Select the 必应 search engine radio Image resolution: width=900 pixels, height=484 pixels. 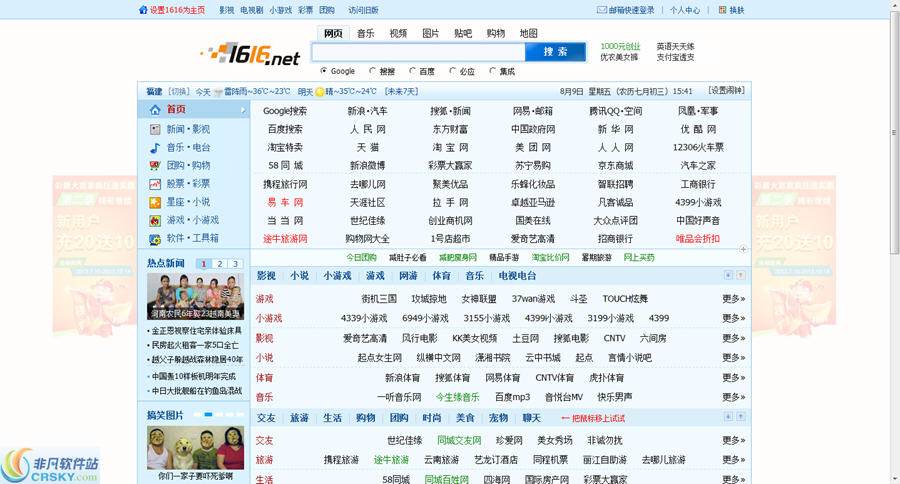point(452,71)
